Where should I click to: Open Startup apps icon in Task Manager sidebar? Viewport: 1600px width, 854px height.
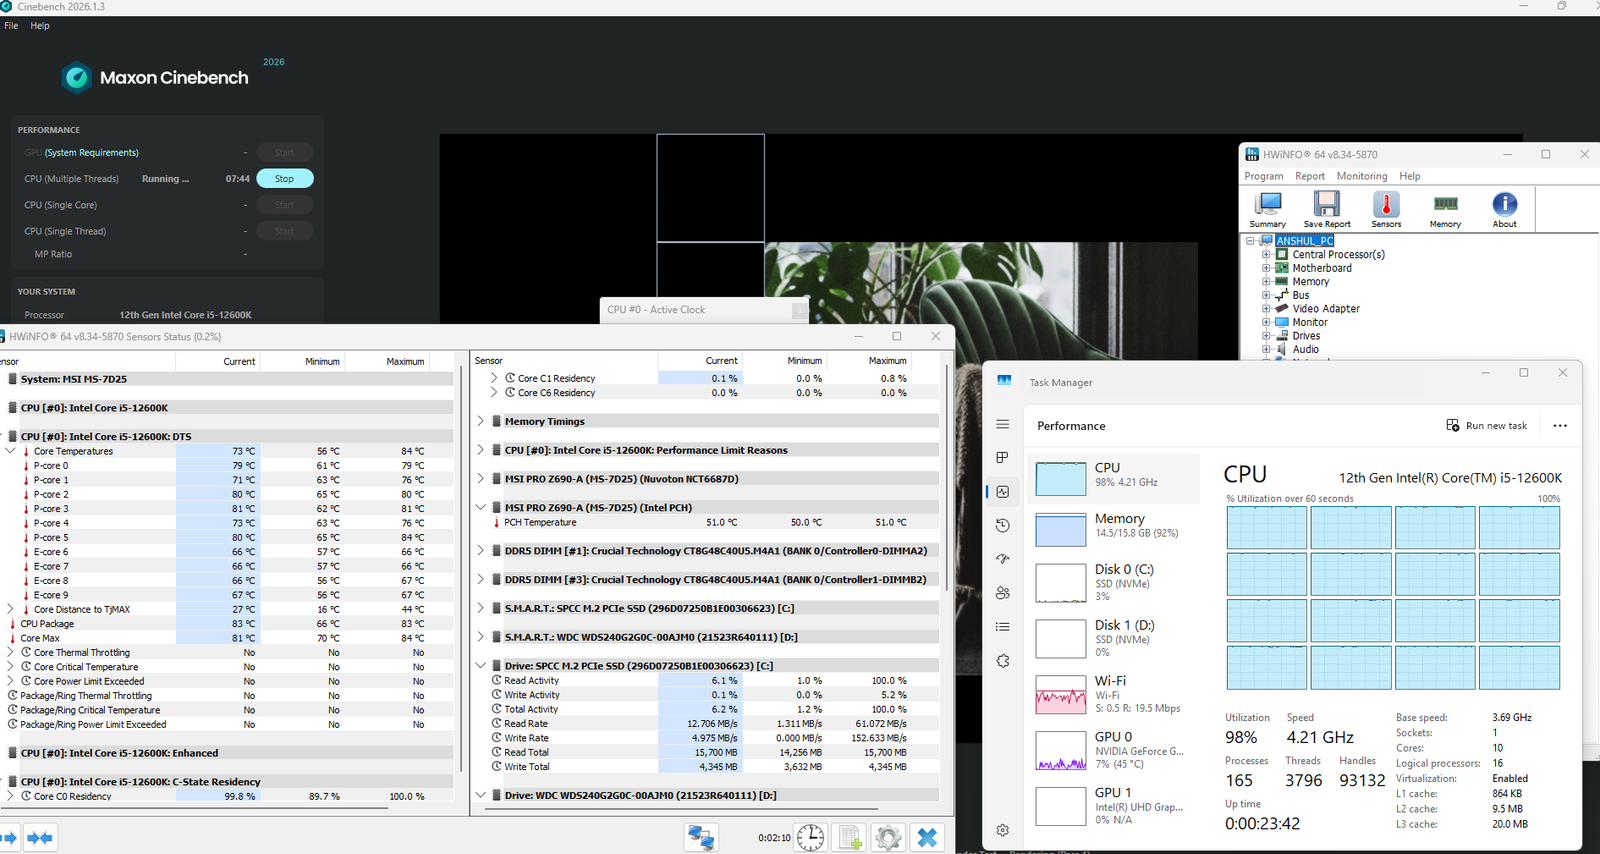(x=1003, y=559)
